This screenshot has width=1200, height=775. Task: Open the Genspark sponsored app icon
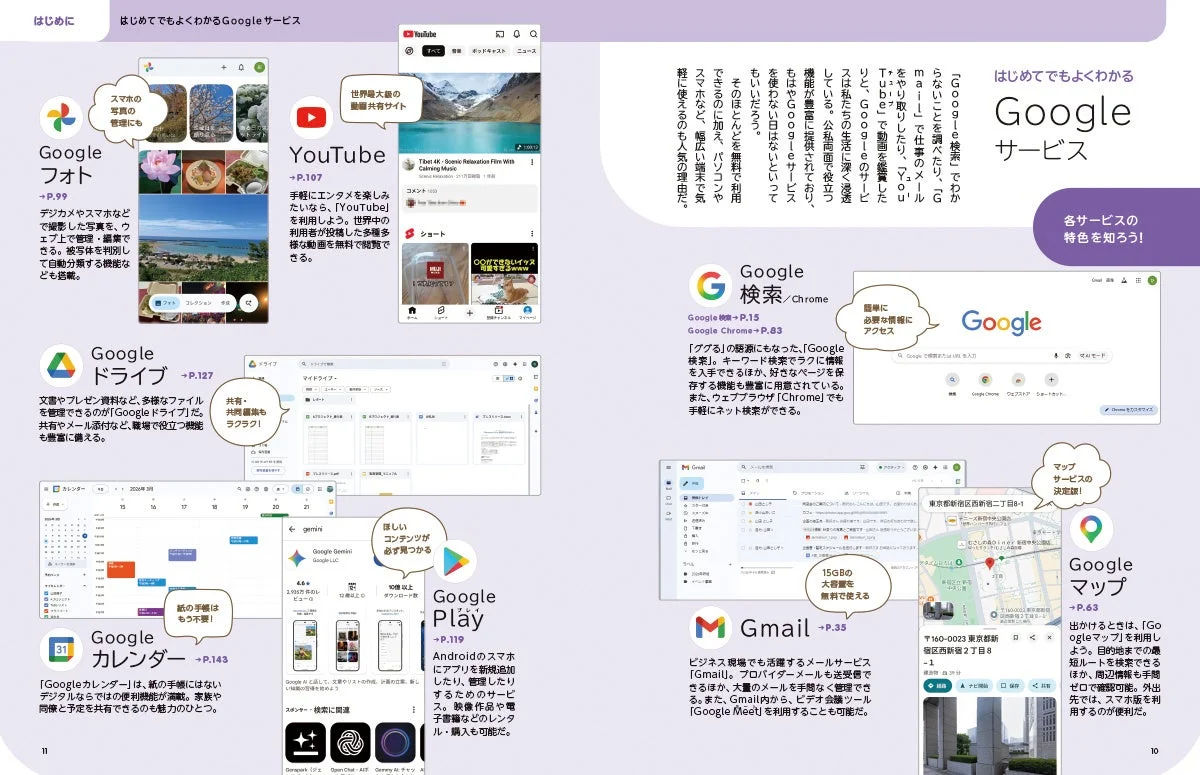tap(305, 742)
